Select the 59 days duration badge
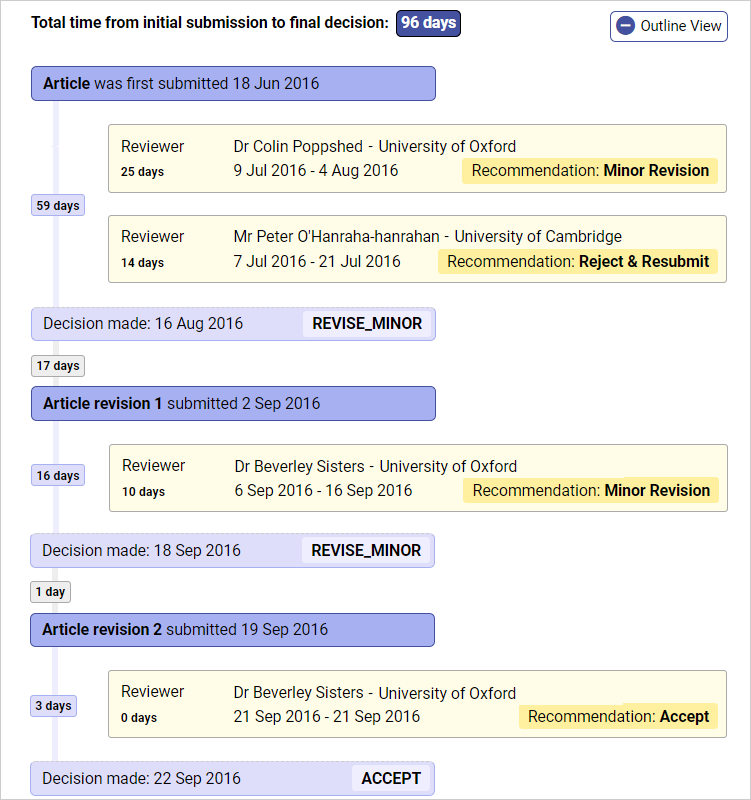 [x=57, y=206]
